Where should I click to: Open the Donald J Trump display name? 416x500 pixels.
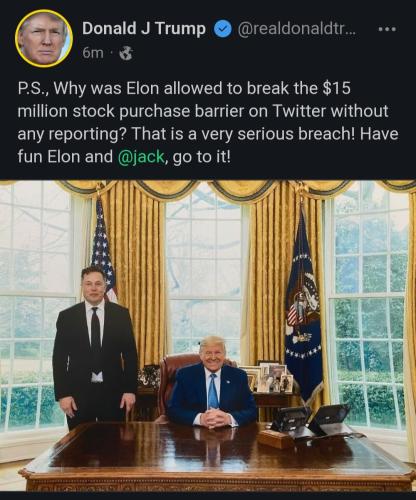point(144,29)
